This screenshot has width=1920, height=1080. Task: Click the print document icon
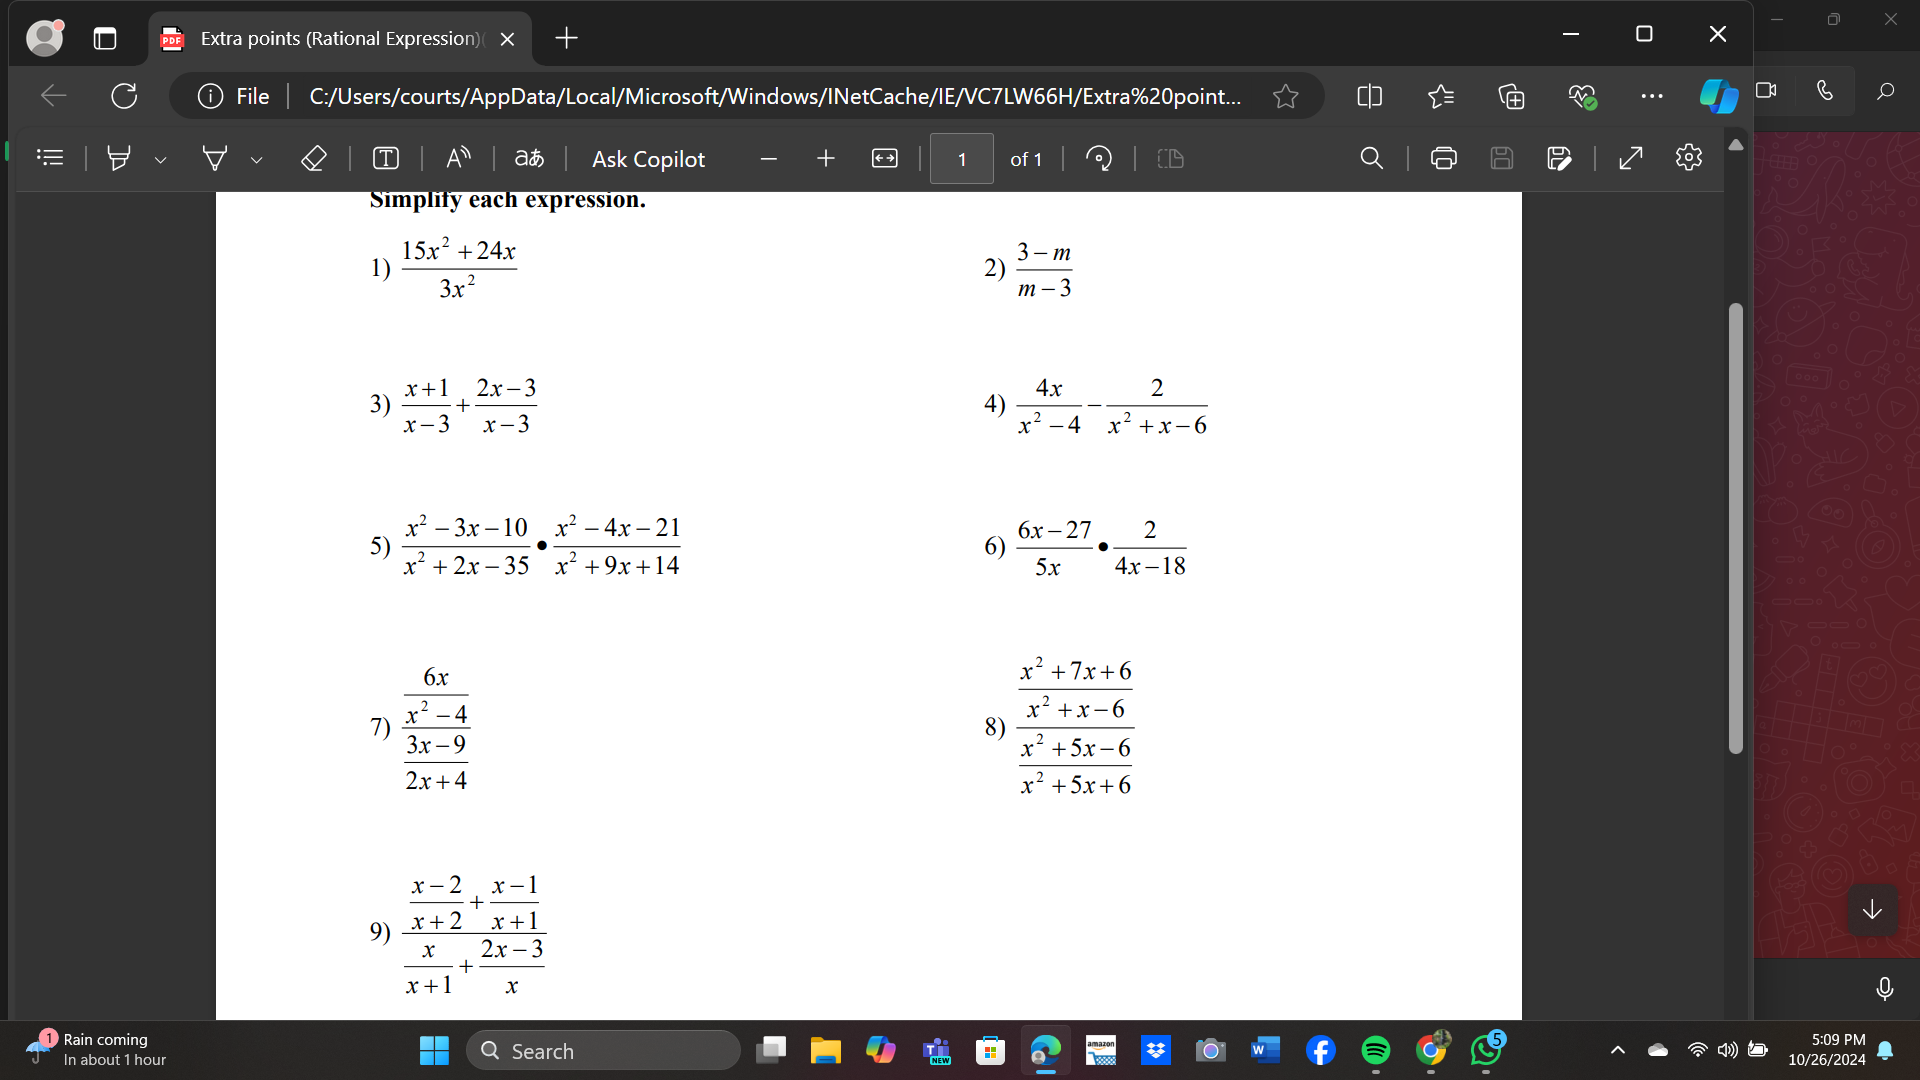(1443, 158)
